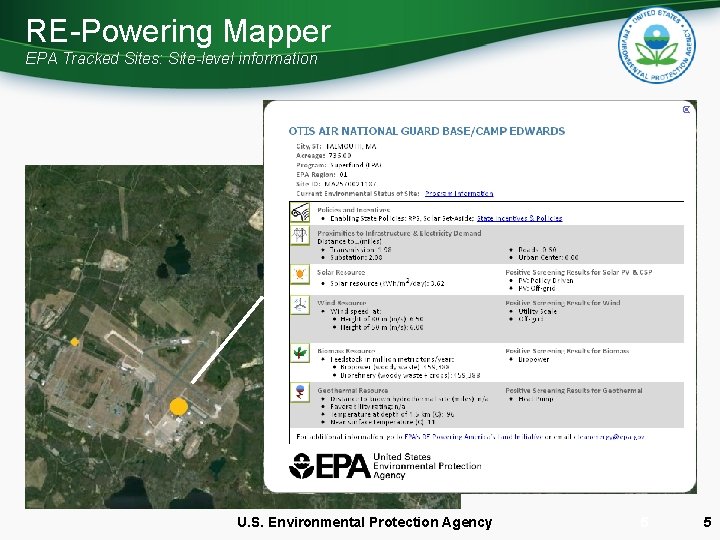Click the cleanenergy email address link
The image size is (720, 540).
click(608, 437)
